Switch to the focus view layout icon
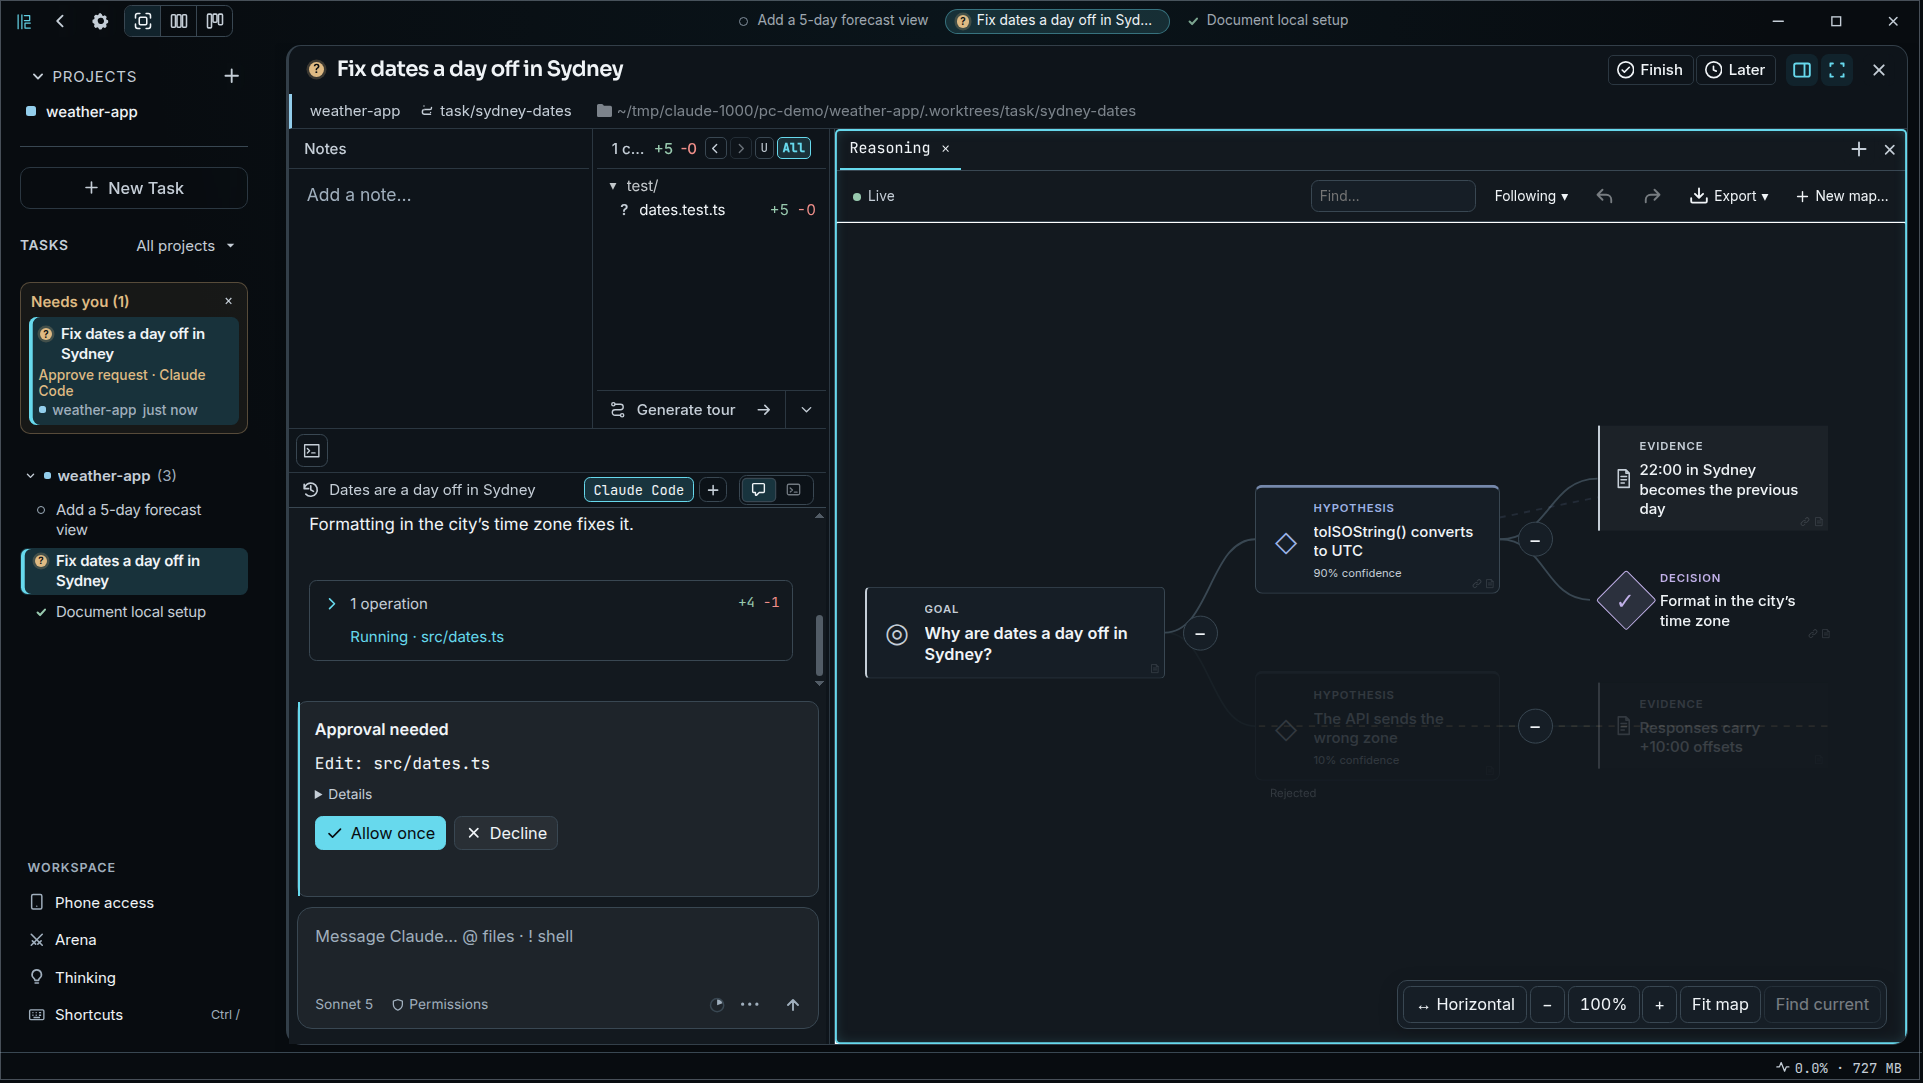Viewport: 1923px width, 1083px height. point(143,21)
